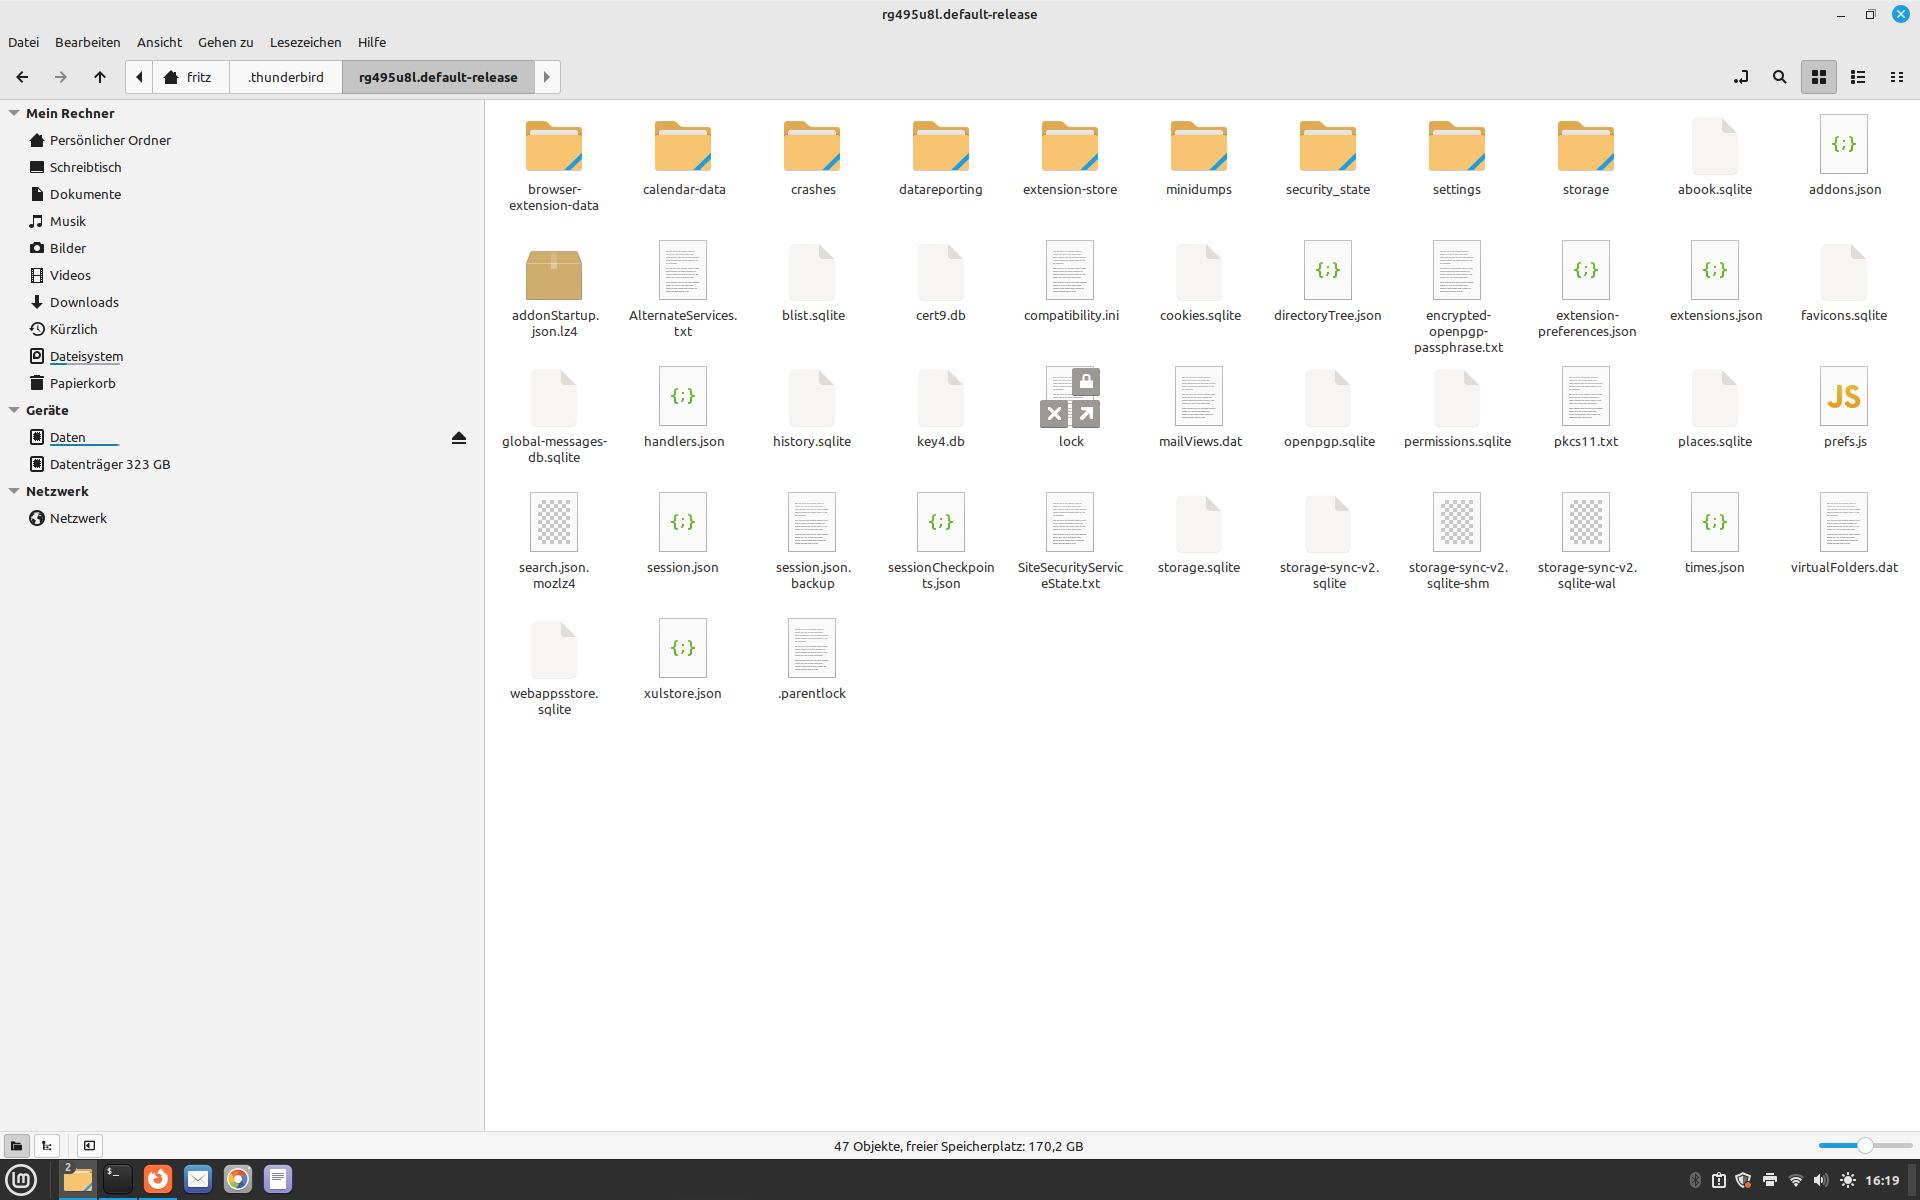Collapse the Geräte section
The width and height of the screenshot is (1920, 1200).
click(14, 410)
